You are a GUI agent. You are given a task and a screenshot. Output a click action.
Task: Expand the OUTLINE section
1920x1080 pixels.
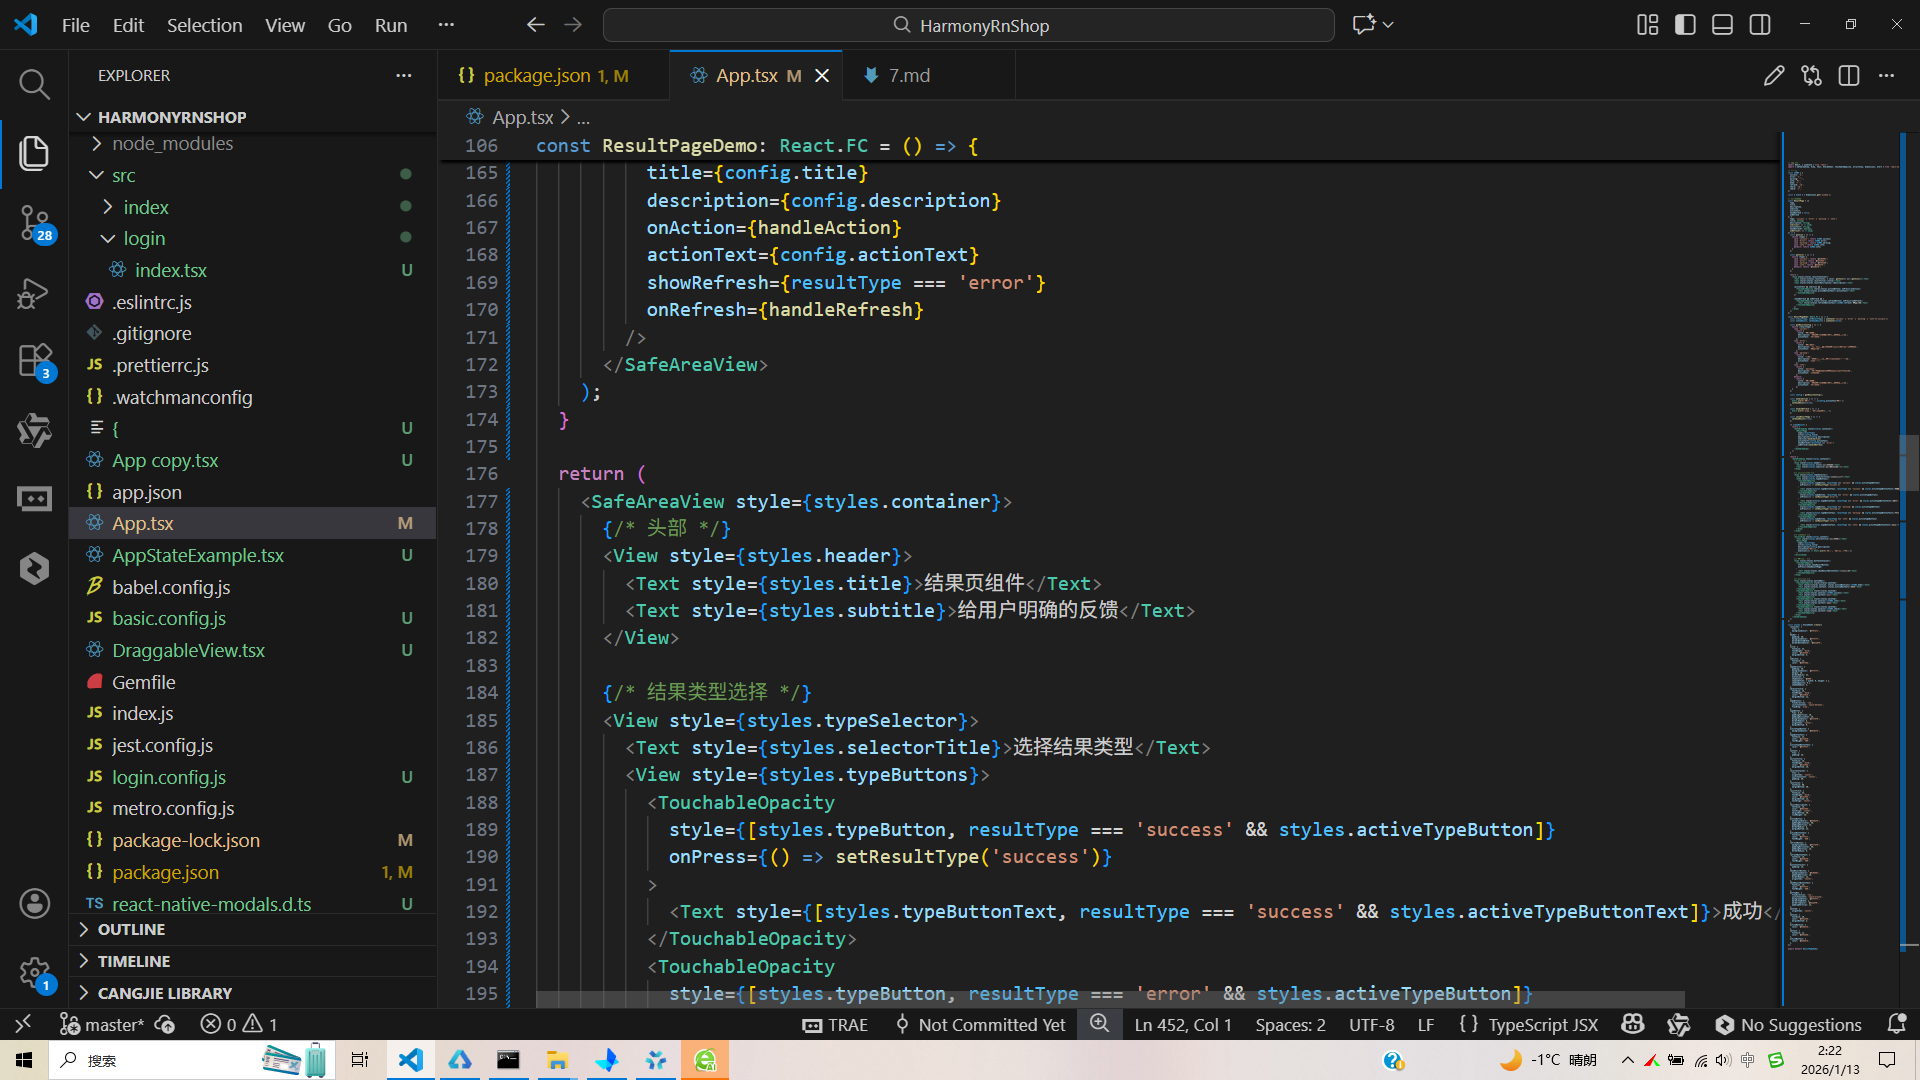coord(131,929)
